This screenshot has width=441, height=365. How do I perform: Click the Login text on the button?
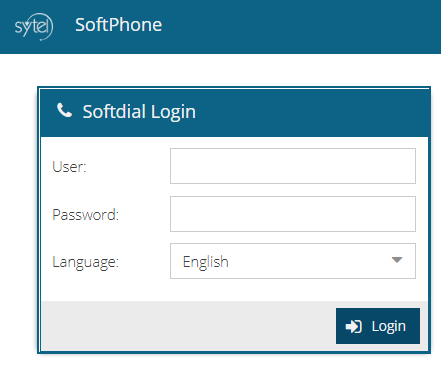(x=389, y=326)
